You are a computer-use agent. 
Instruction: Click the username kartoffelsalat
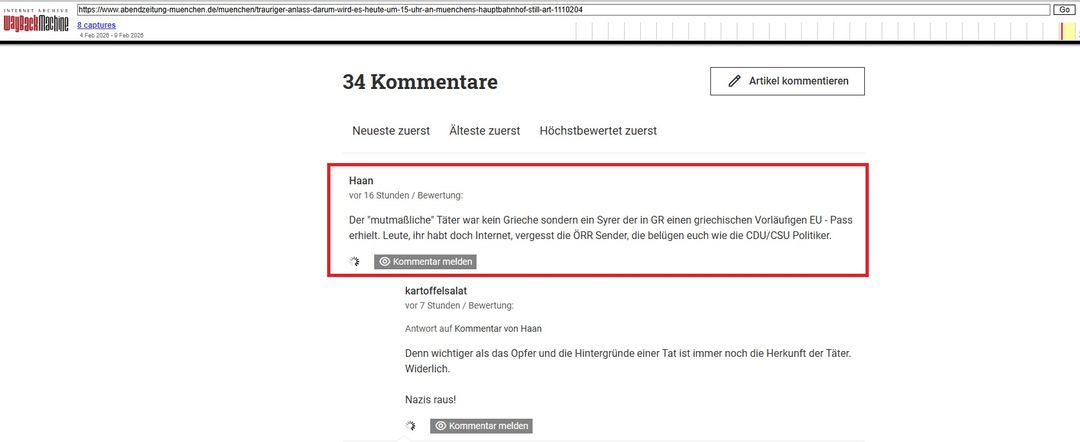[436, 291]
